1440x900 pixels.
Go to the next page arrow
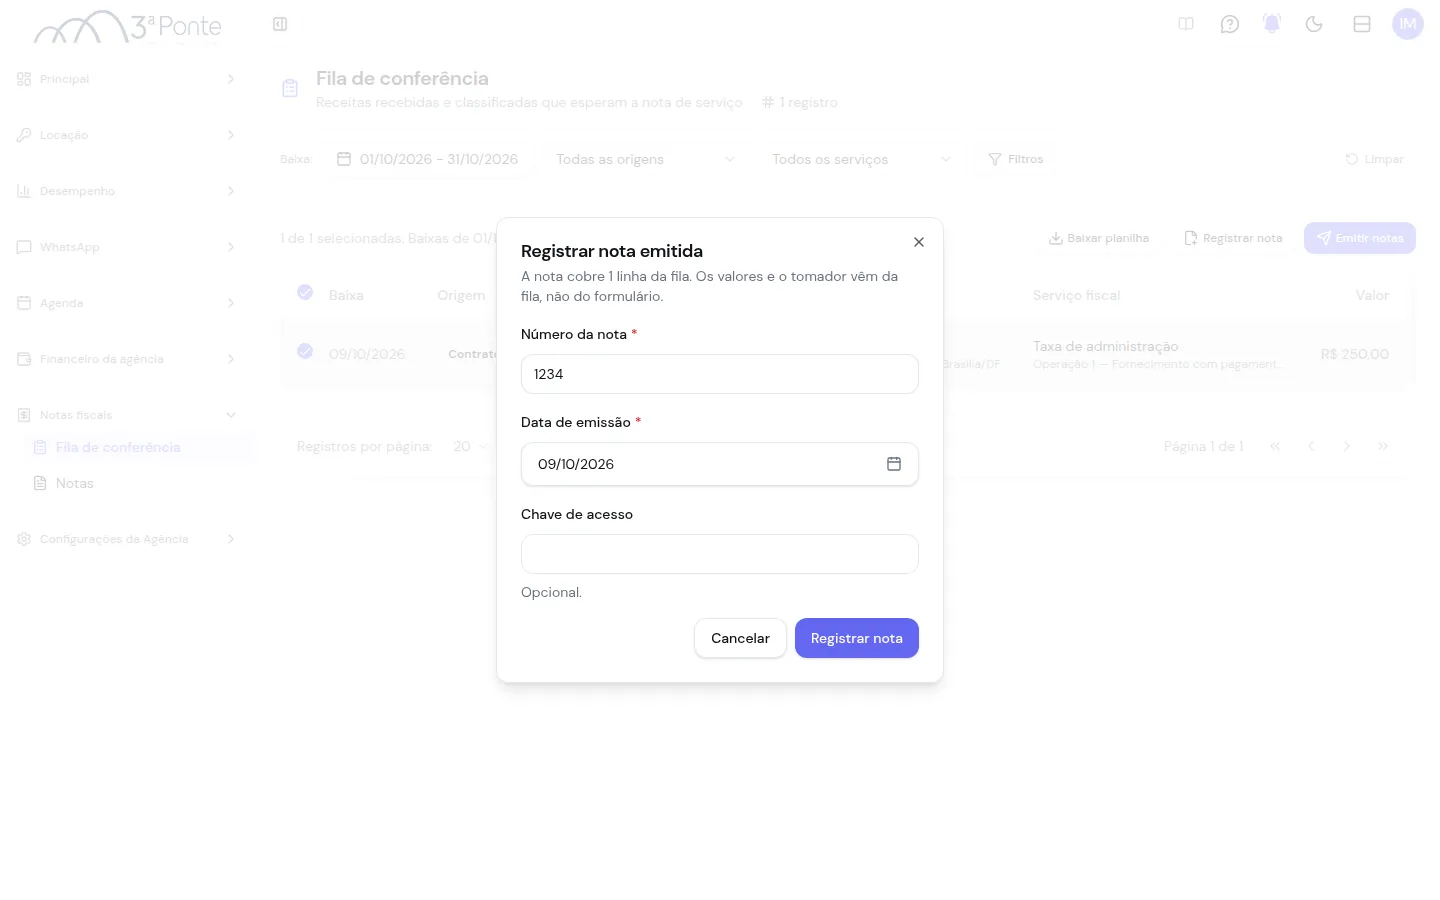pyautogui.click(x=1347, y=446)
